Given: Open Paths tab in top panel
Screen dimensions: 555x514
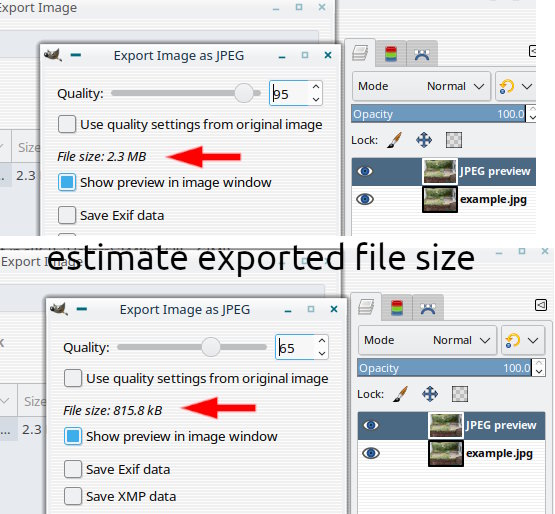Looking at the screenshot, I should click(422, 54).
